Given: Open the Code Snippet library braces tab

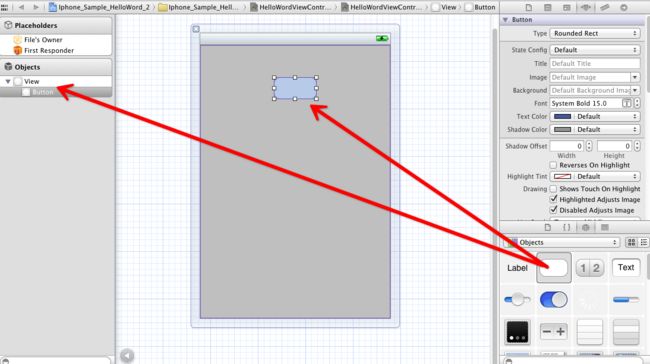Looking at the screenshot, I should (x=566, y=227).
